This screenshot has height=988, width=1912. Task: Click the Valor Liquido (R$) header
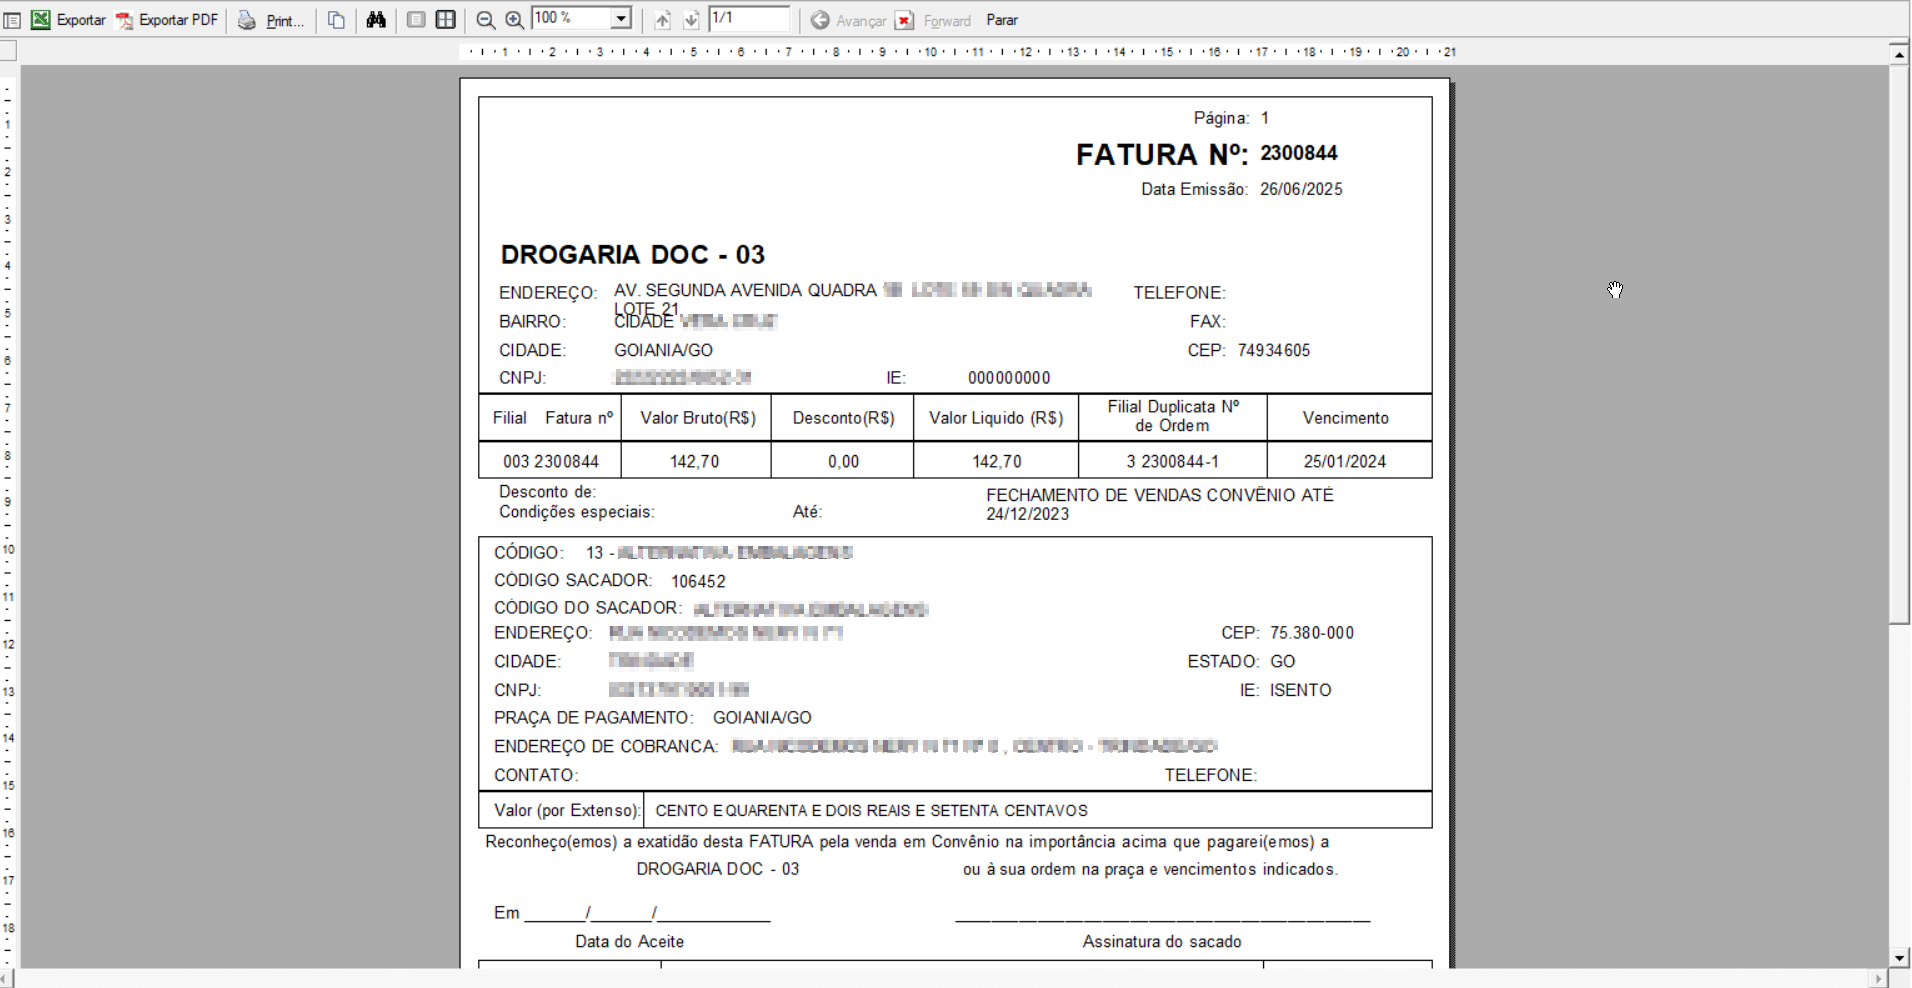tap(996, 418)
